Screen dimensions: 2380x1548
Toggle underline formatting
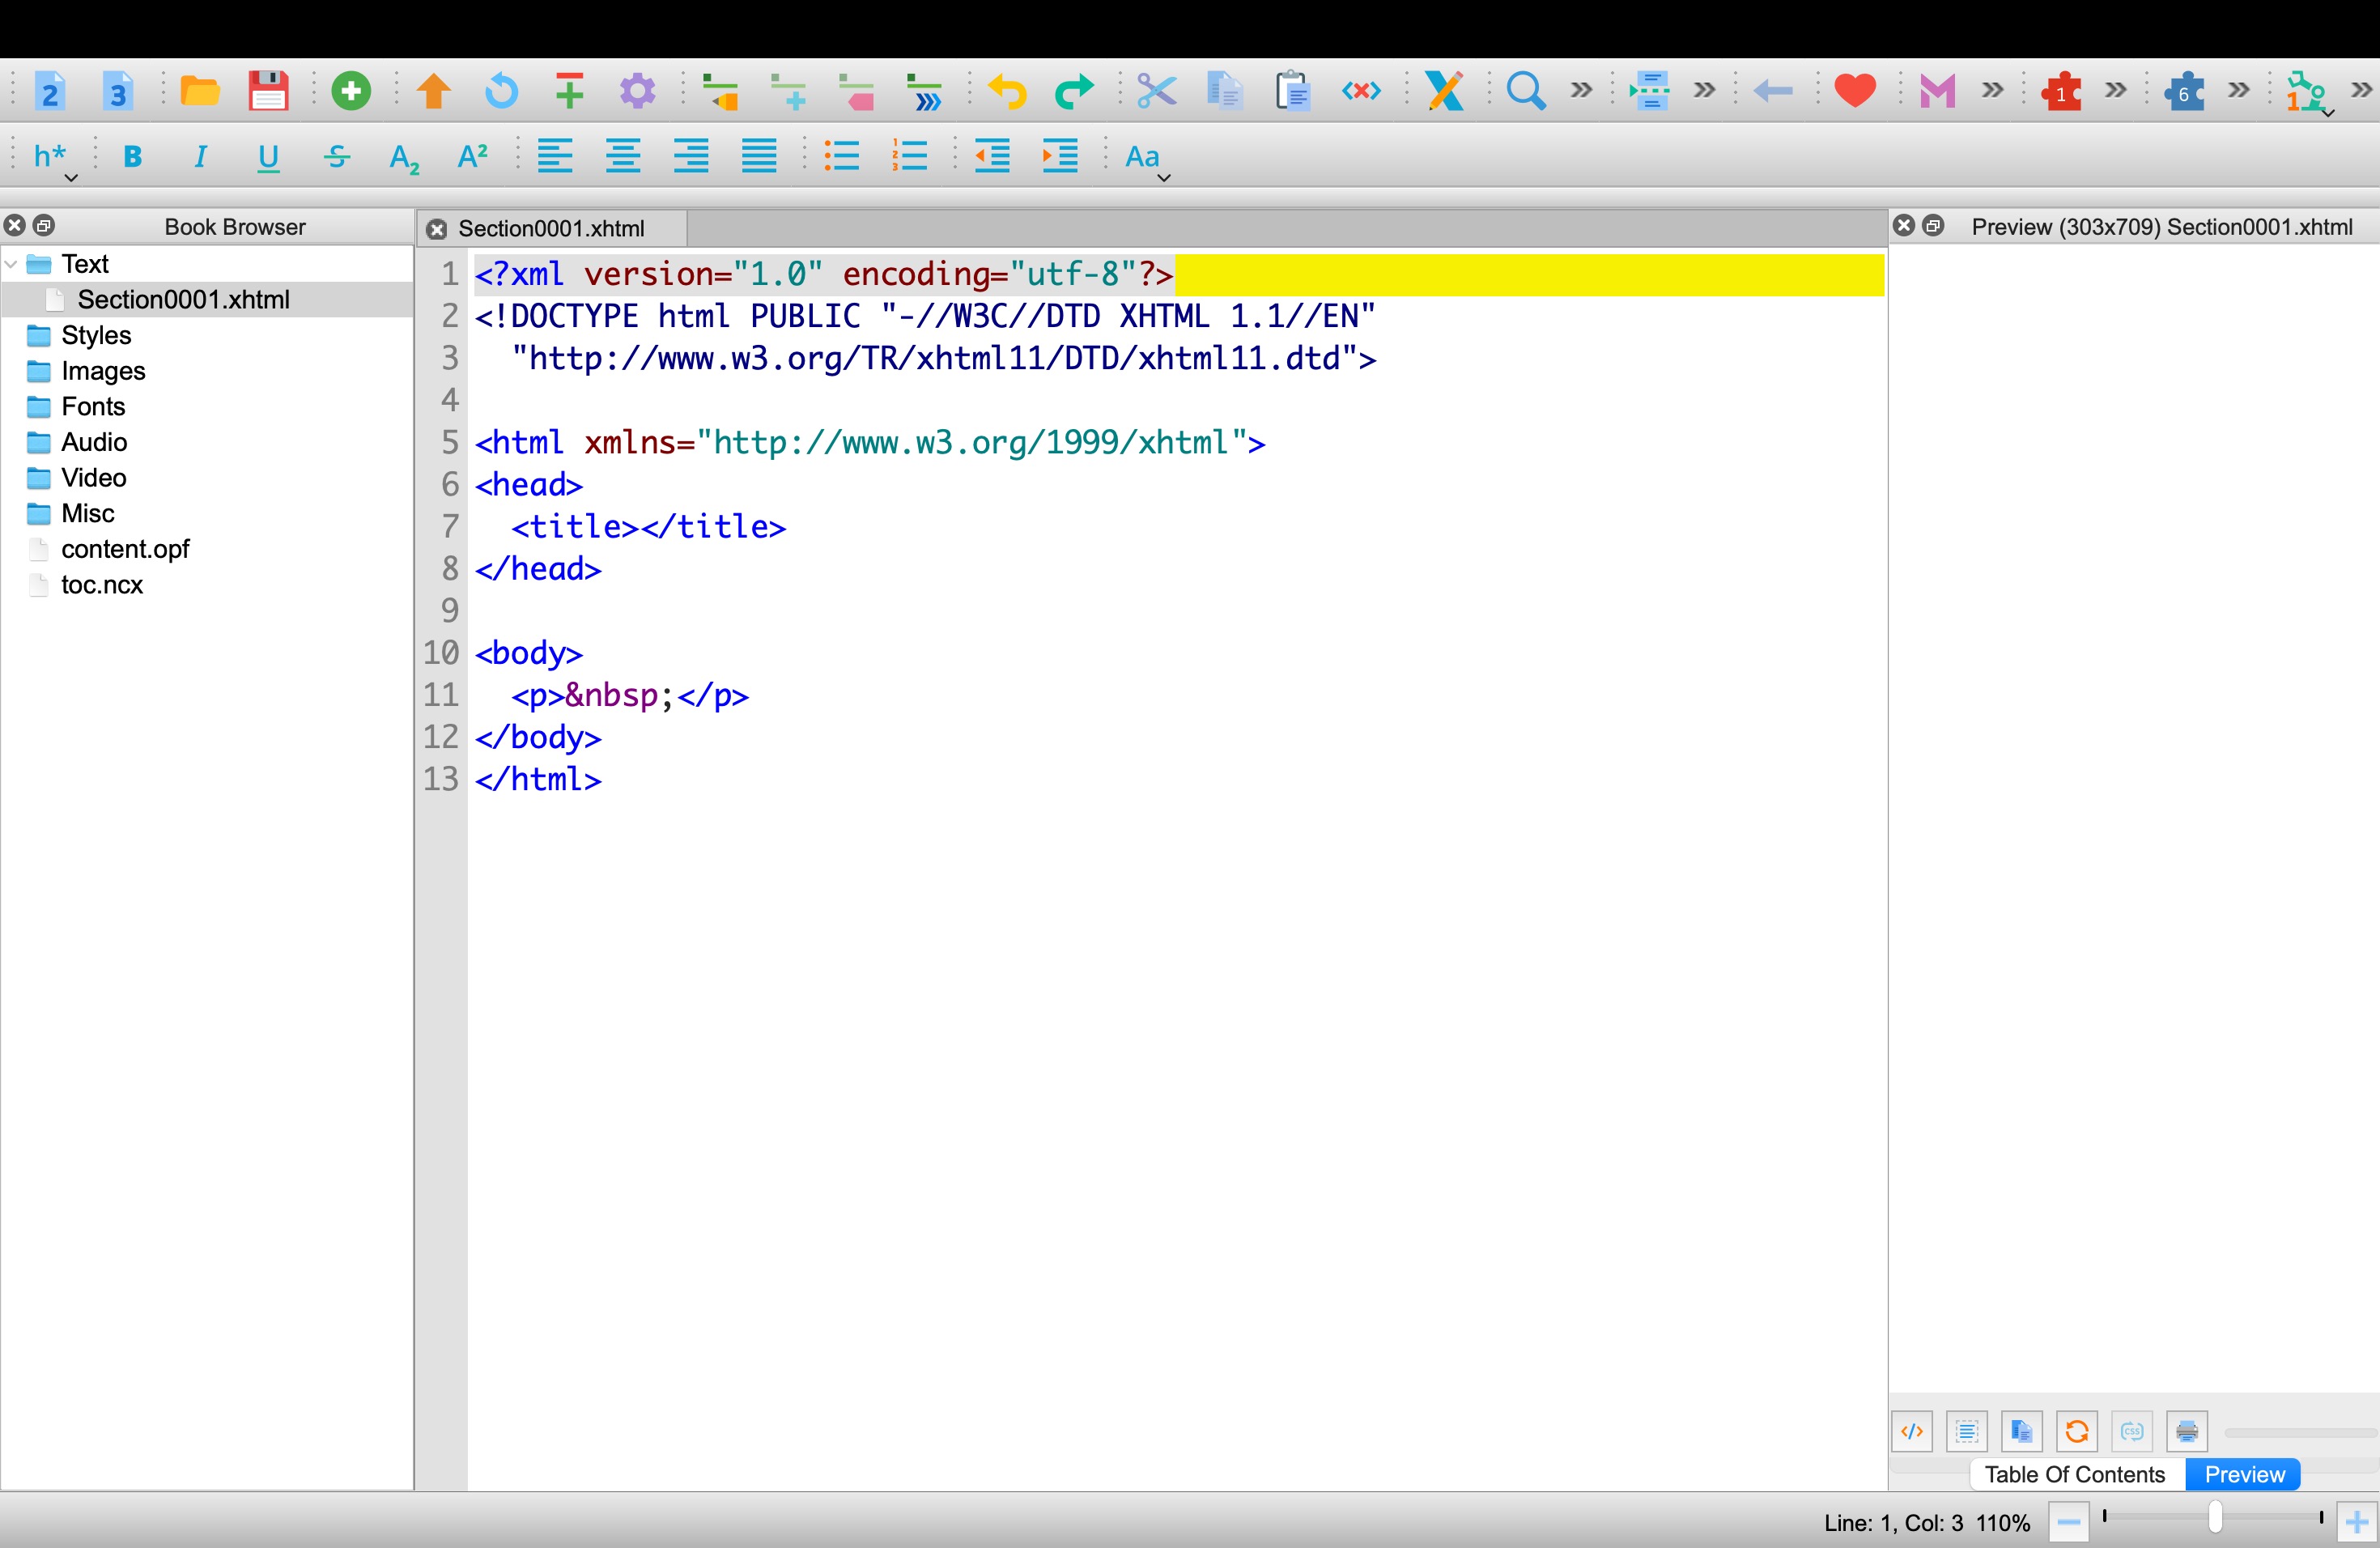[268, 157]
